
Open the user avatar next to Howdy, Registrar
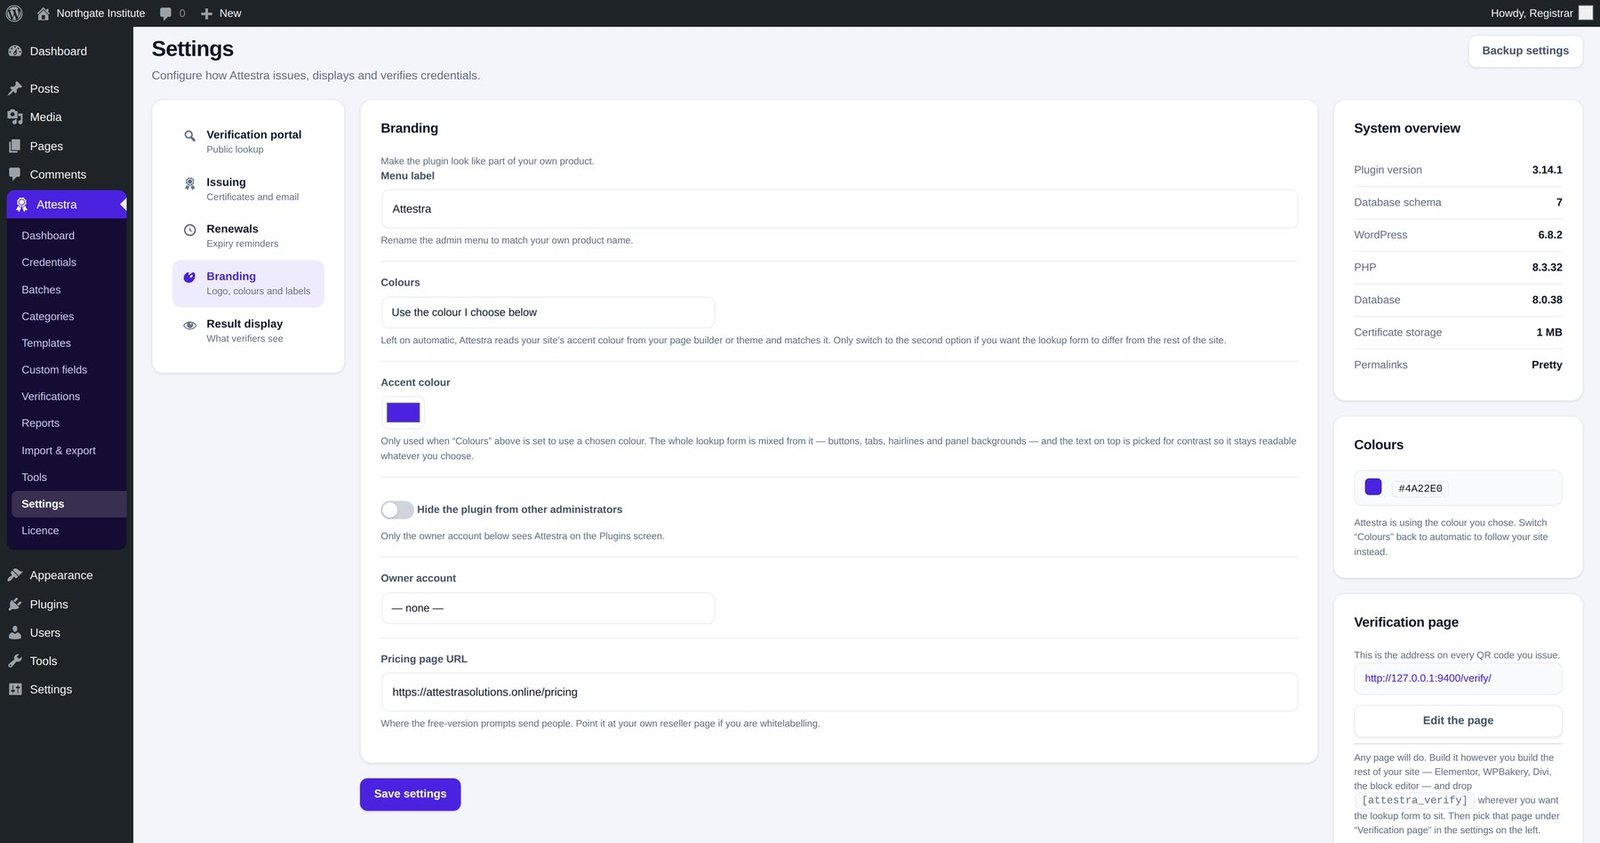pyautogui.click(x=1585, y=13)
